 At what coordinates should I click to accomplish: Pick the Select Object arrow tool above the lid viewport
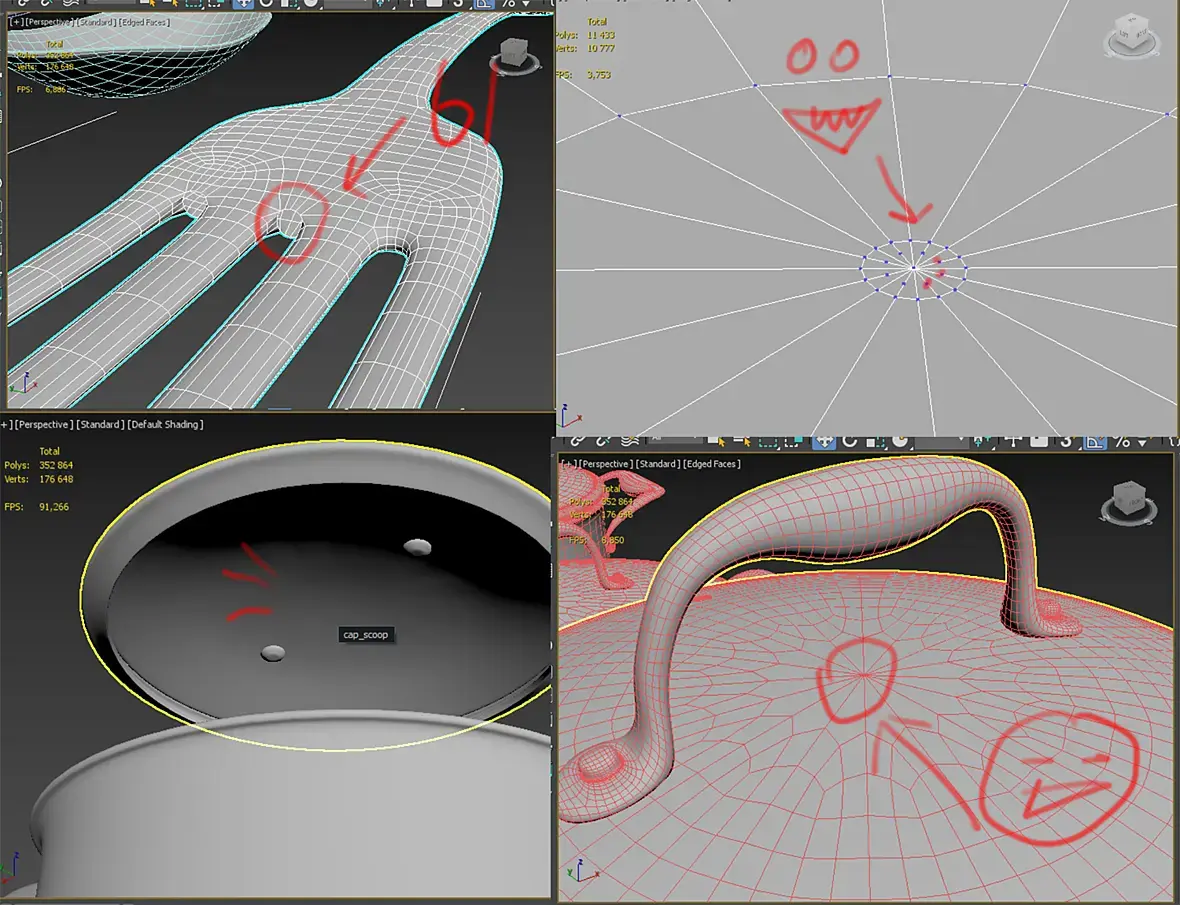(717, 441)
